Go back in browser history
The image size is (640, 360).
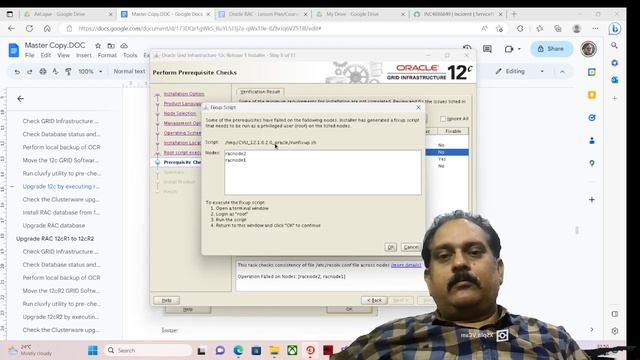tap(11, 29)
